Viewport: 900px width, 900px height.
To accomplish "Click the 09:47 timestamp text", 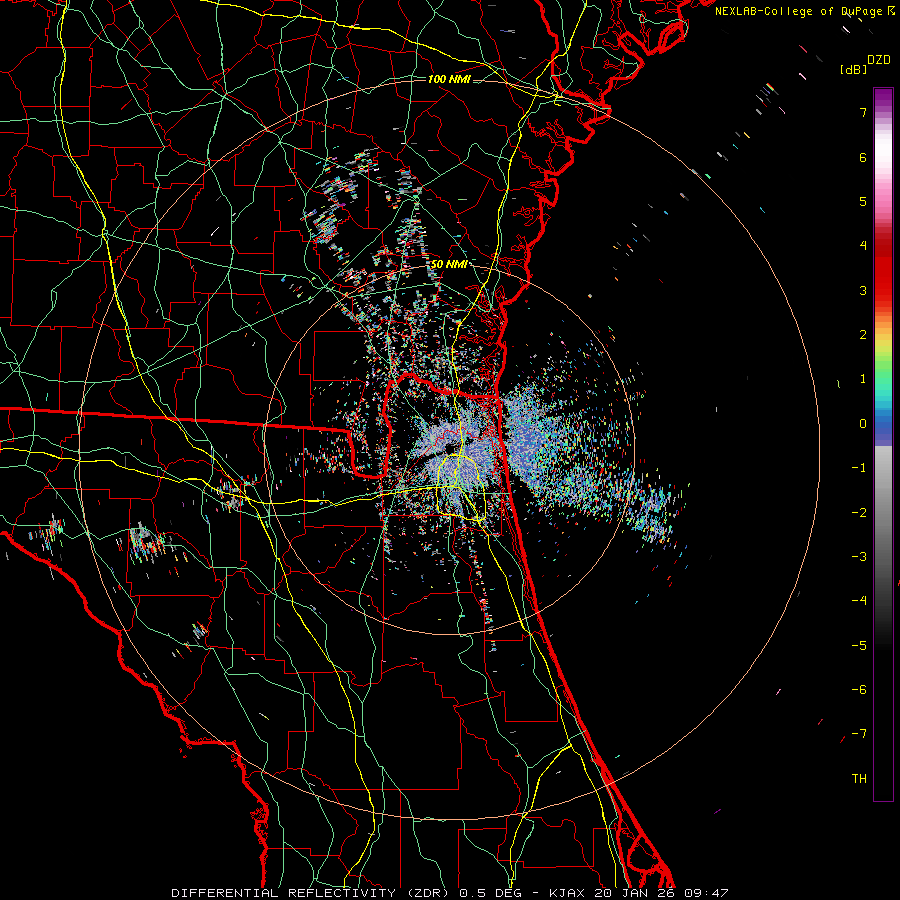I will tap(705, 893).
